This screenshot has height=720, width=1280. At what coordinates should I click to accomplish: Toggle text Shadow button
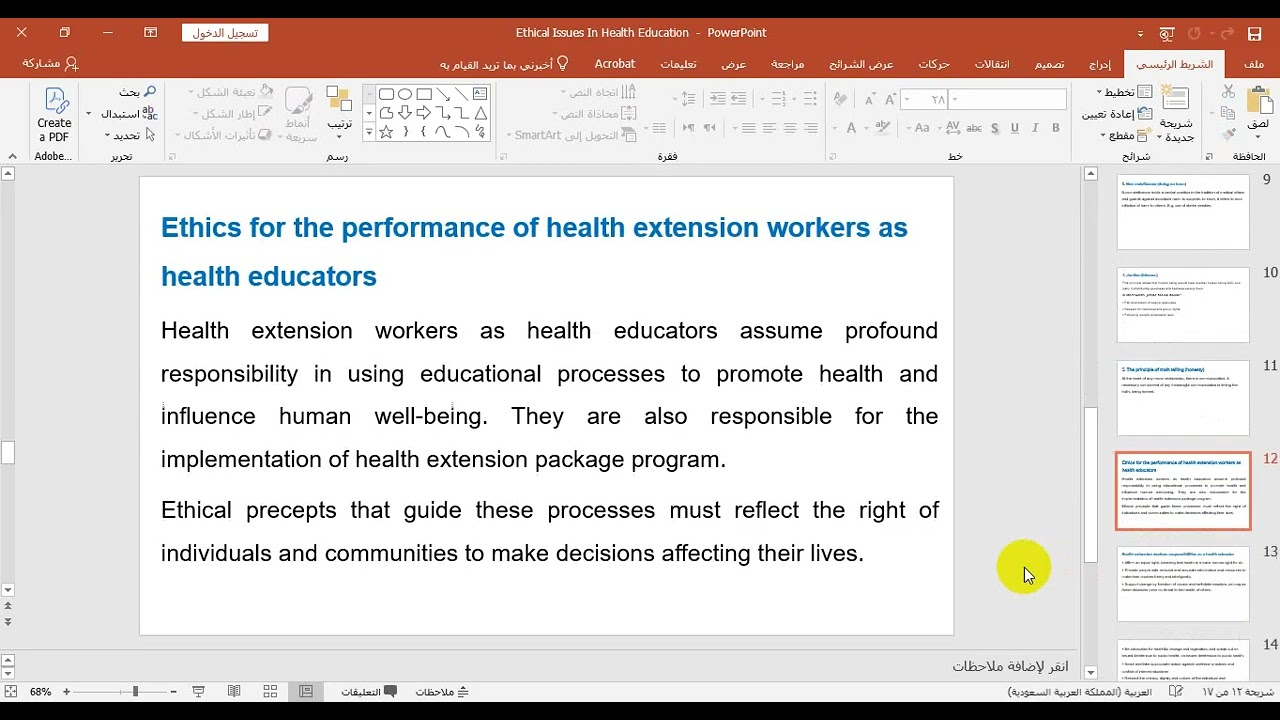coord(995,128)
